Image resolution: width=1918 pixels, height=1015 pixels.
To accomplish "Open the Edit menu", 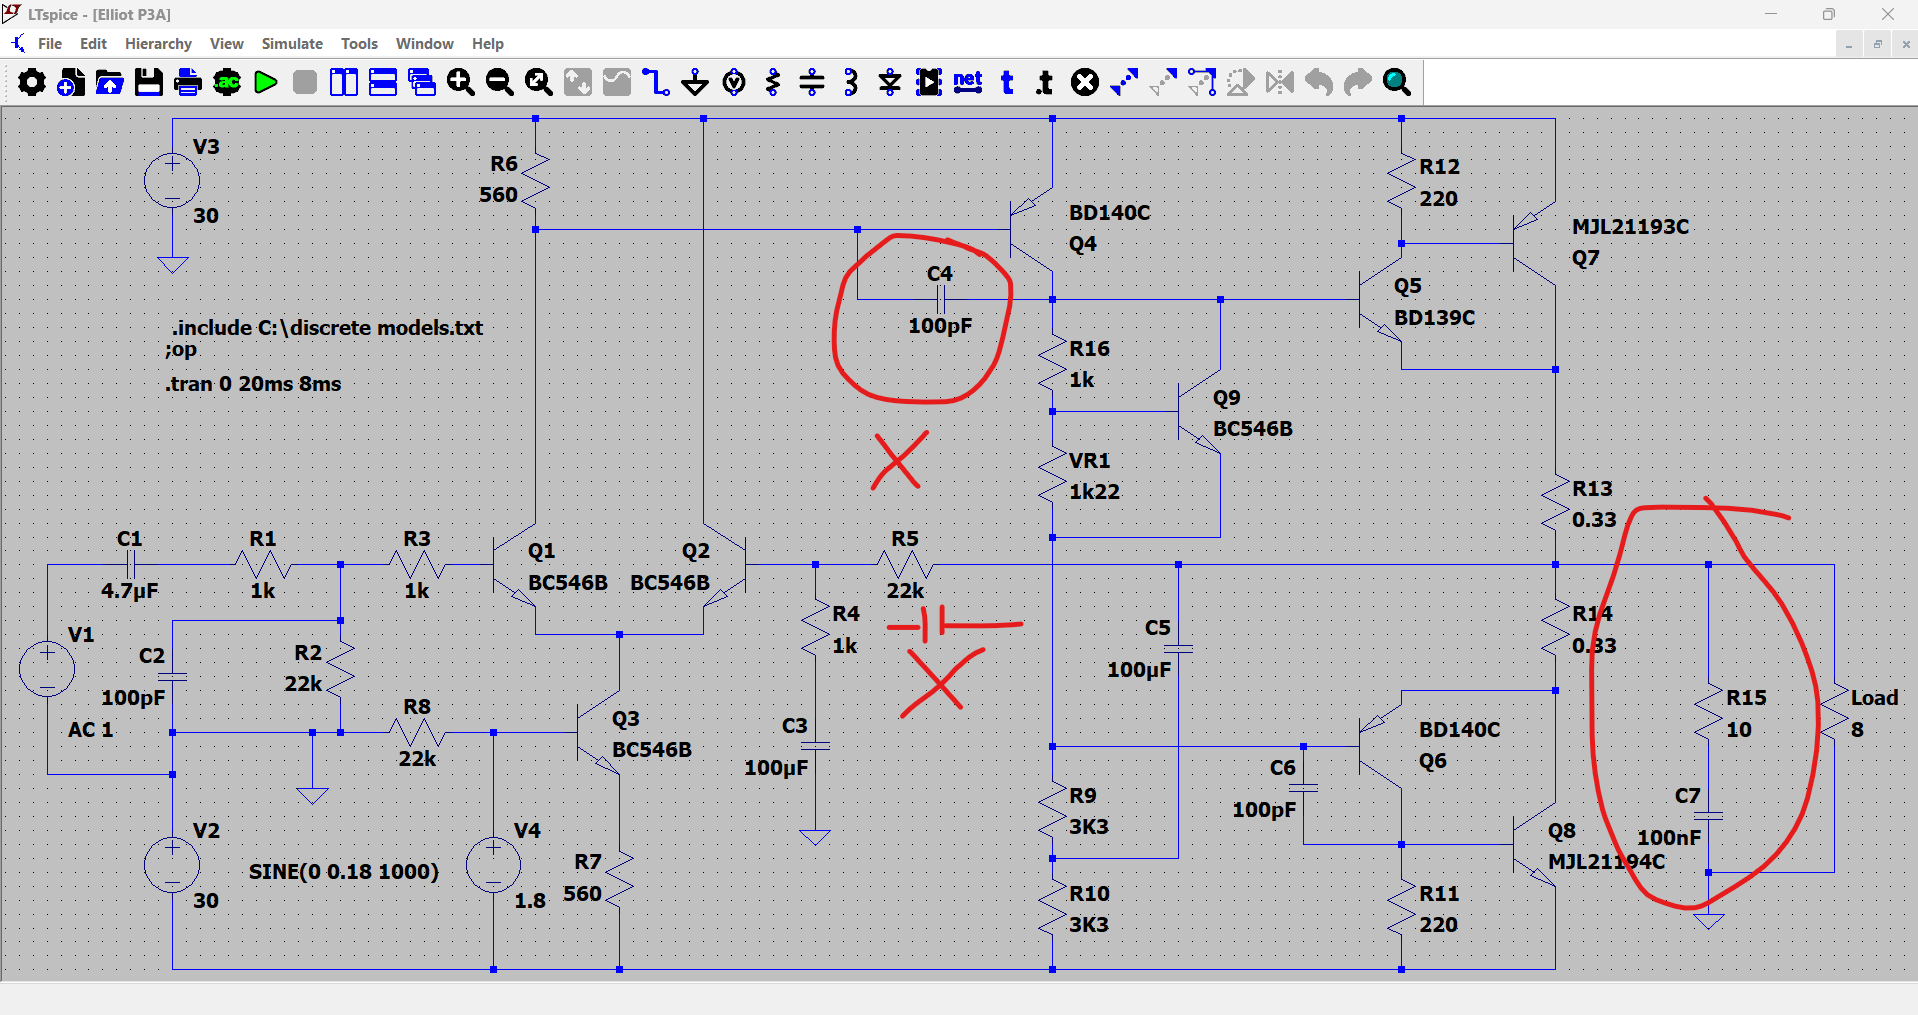I will click(93, 44).
